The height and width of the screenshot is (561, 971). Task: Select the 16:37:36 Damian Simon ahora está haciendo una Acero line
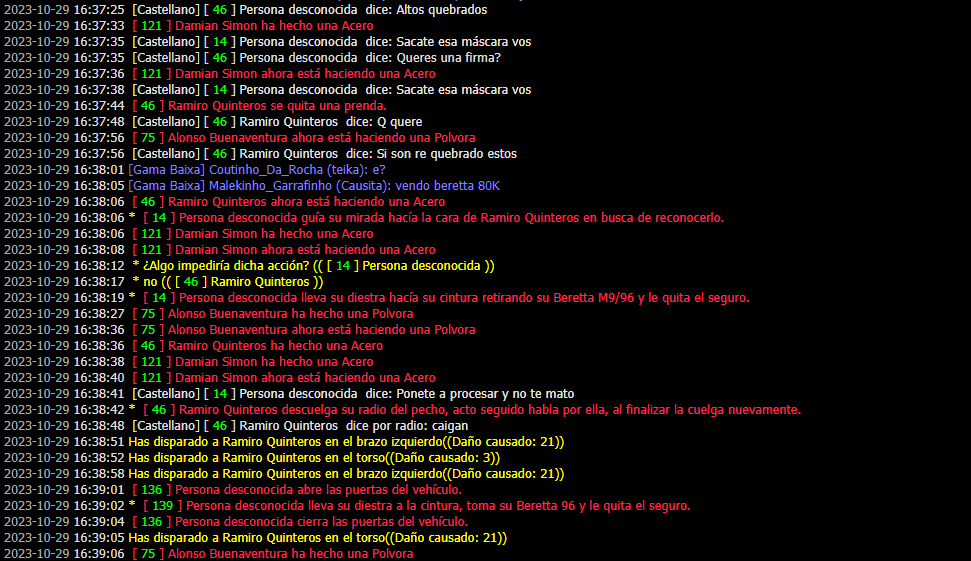tap(220, 74)
